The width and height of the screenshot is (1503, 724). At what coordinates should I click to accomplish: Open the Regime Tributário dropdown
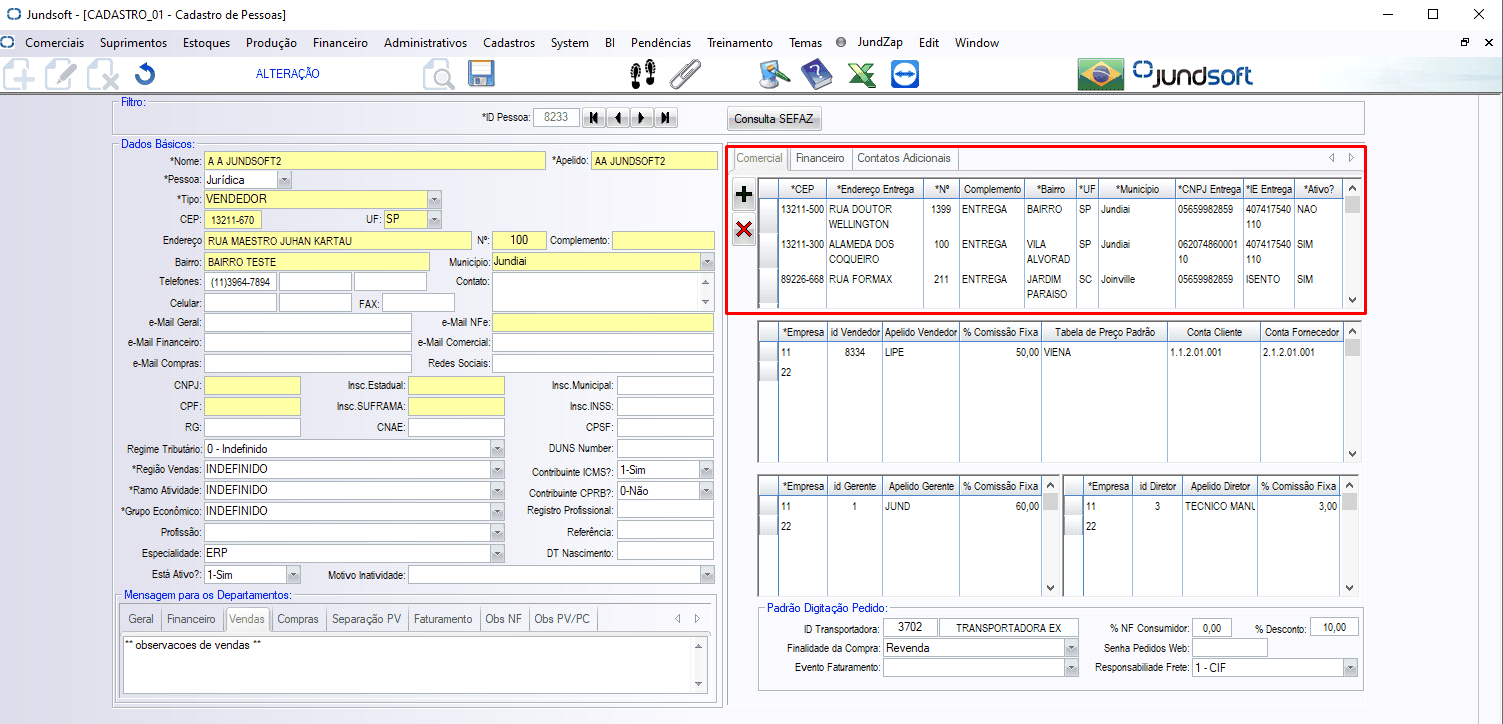pos(497,449)
